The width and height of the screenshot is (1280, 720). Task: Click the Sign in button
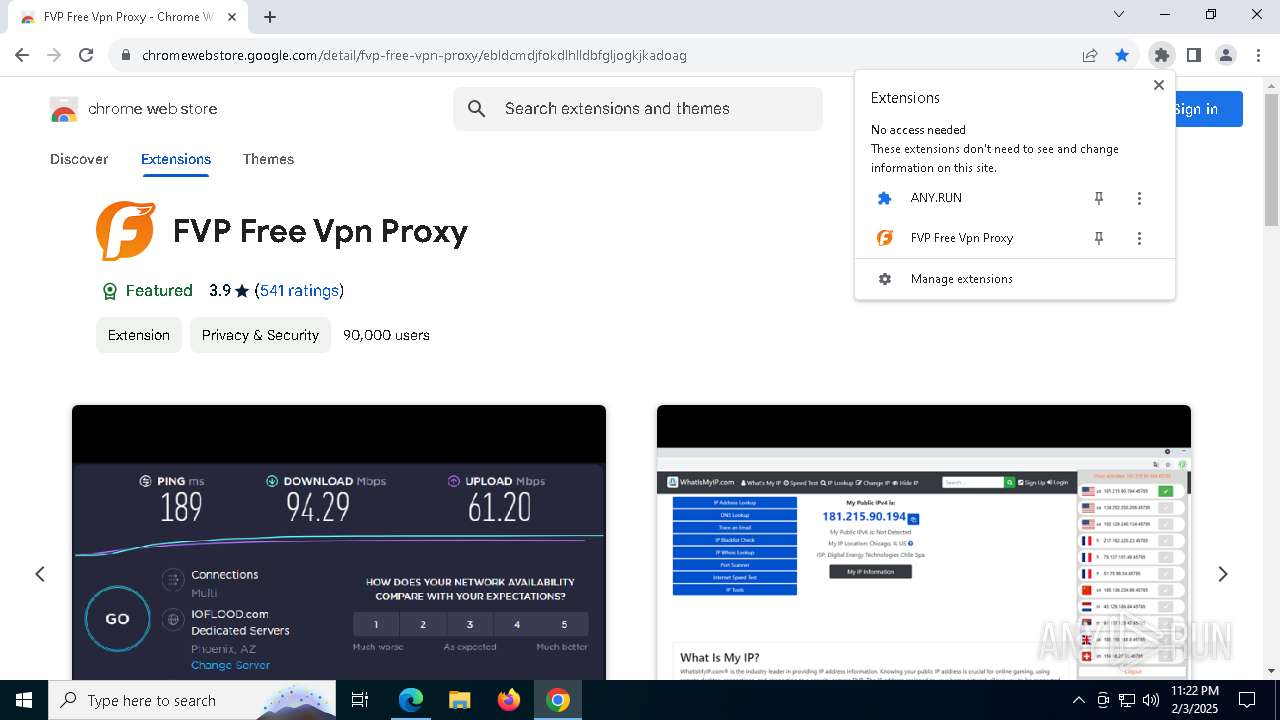click(1208, 109)
